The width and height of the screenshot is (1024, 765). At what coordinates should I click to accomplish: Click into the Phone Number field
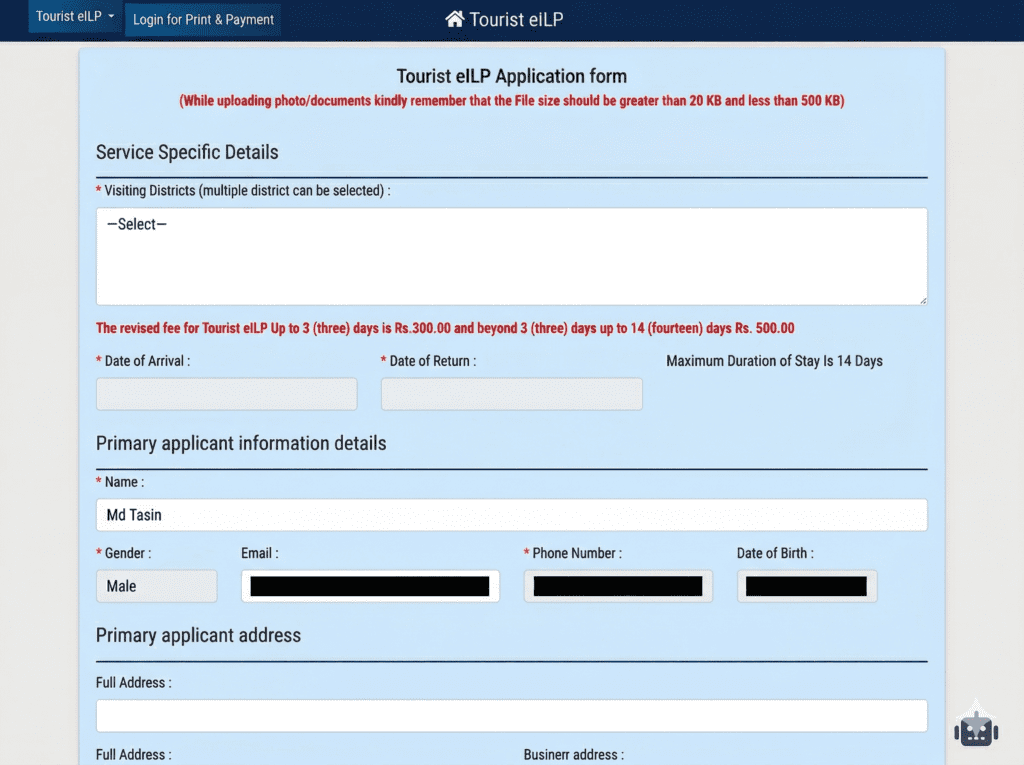[618, 586]
